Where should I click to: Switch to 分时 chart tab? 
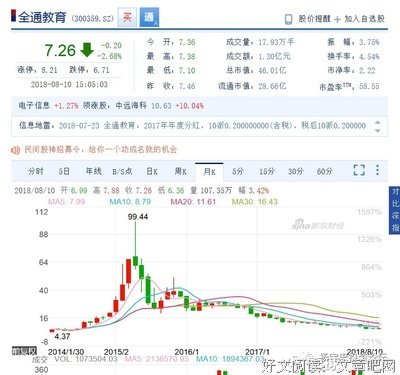coord(36,171)
